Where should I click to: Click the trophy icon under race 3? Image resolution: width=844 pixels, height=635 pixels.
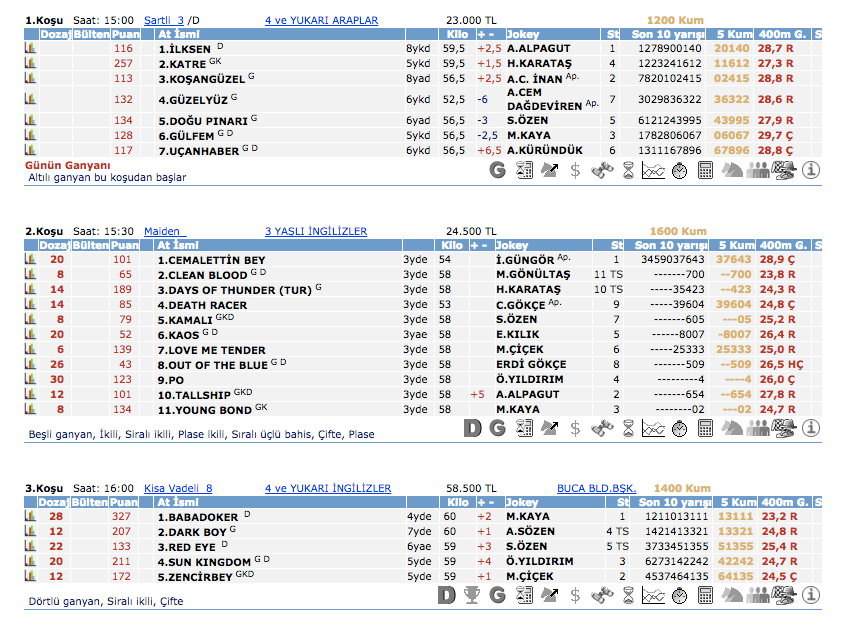coord(472,596)
